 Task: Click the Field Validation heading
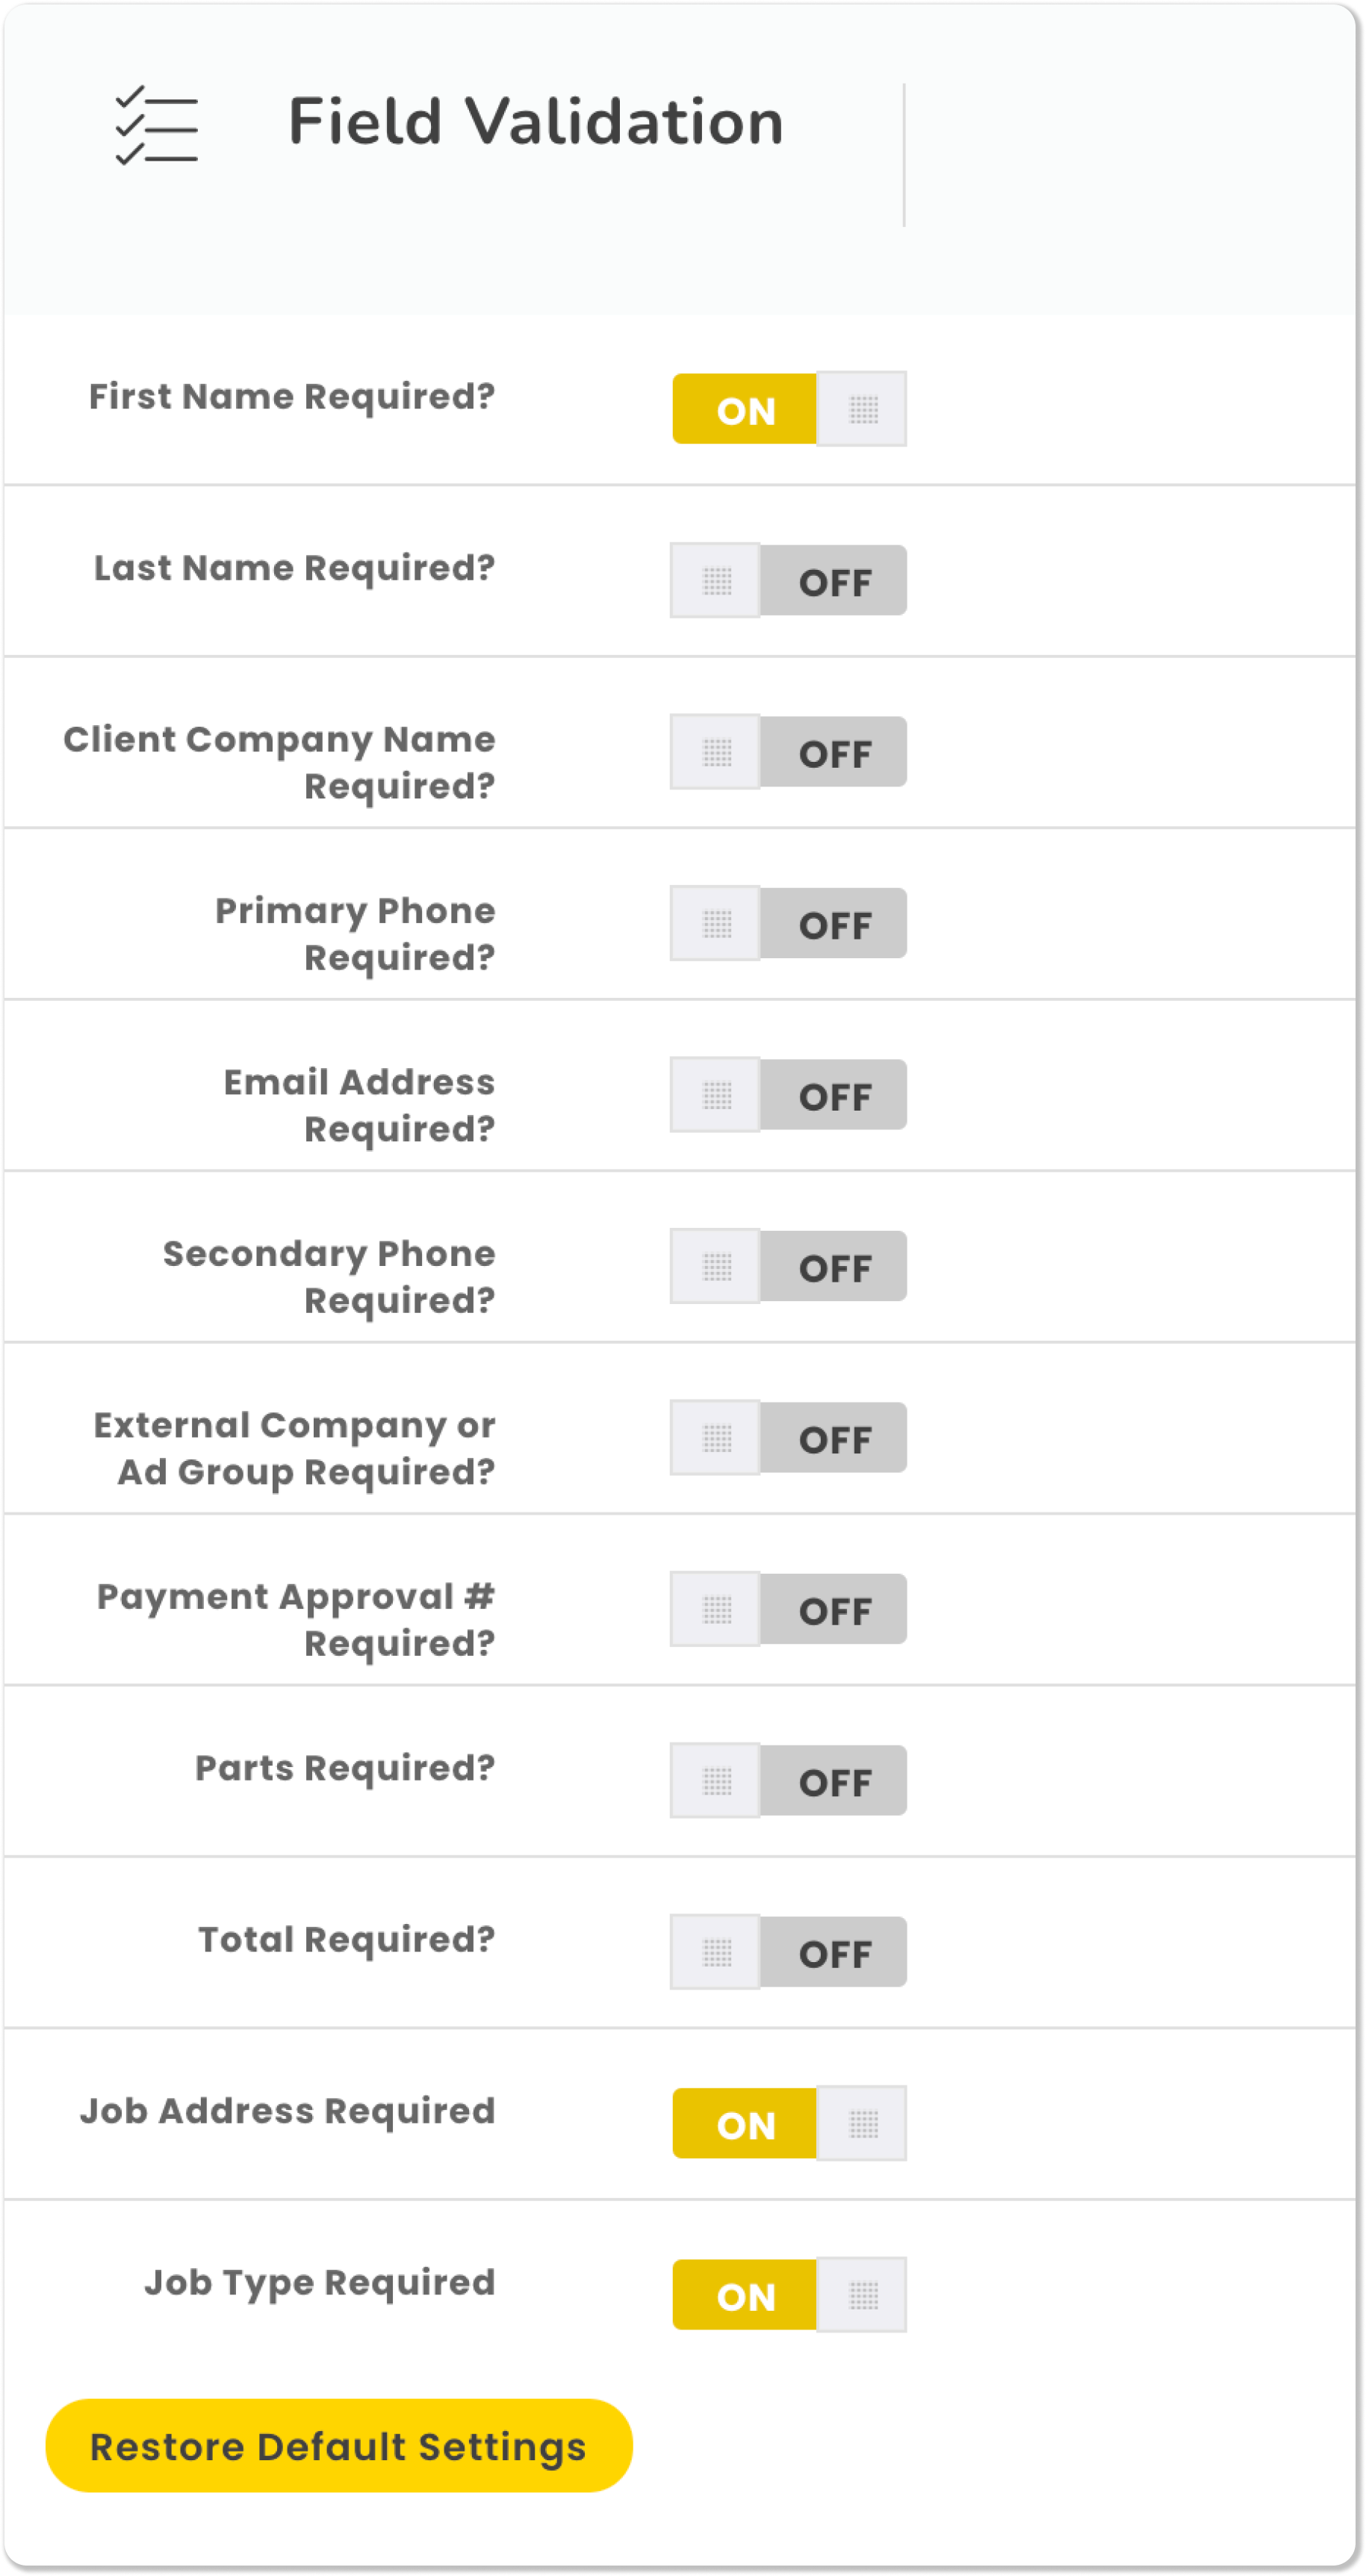(536, 122)
